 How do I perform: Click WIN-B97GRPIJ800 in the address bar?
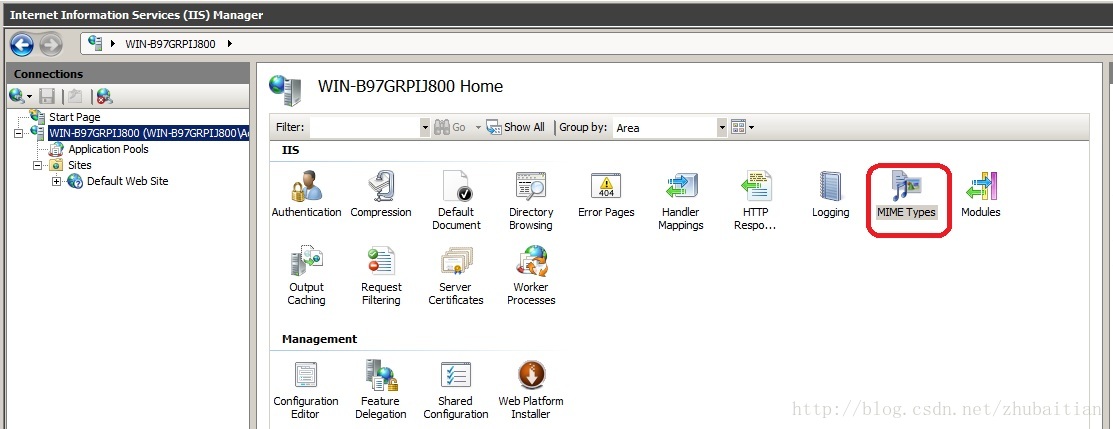tap(172, 44)
